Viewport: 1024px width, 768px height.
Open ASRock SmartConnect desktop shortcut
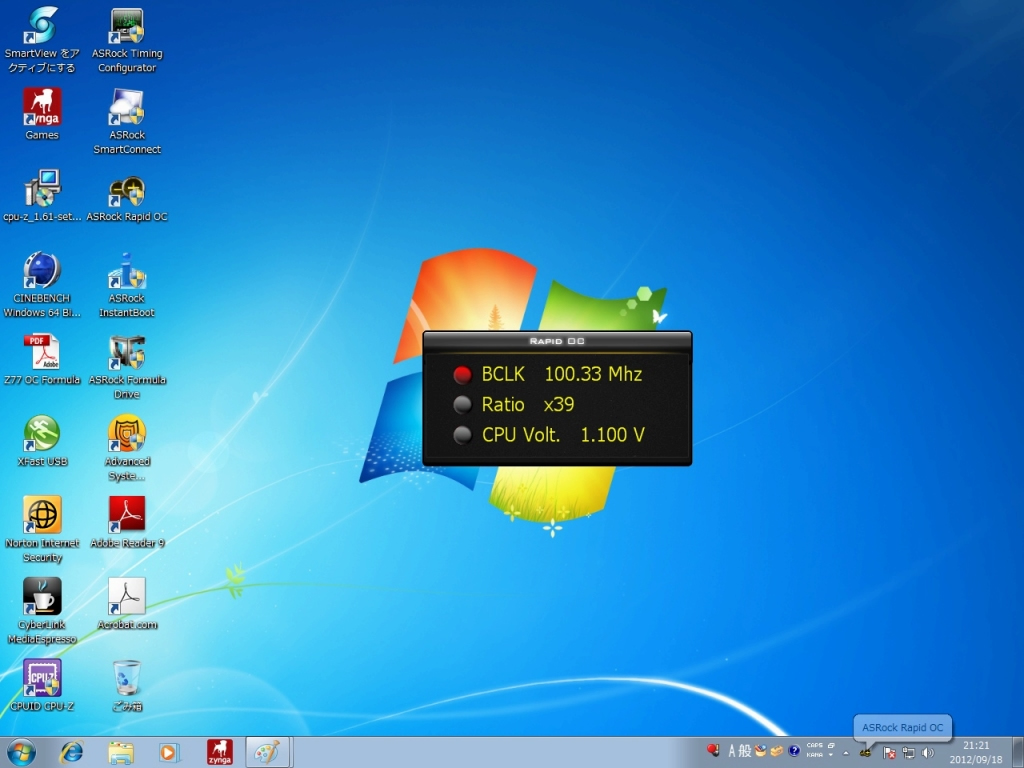pyautogui.click(x=127, y=121)
